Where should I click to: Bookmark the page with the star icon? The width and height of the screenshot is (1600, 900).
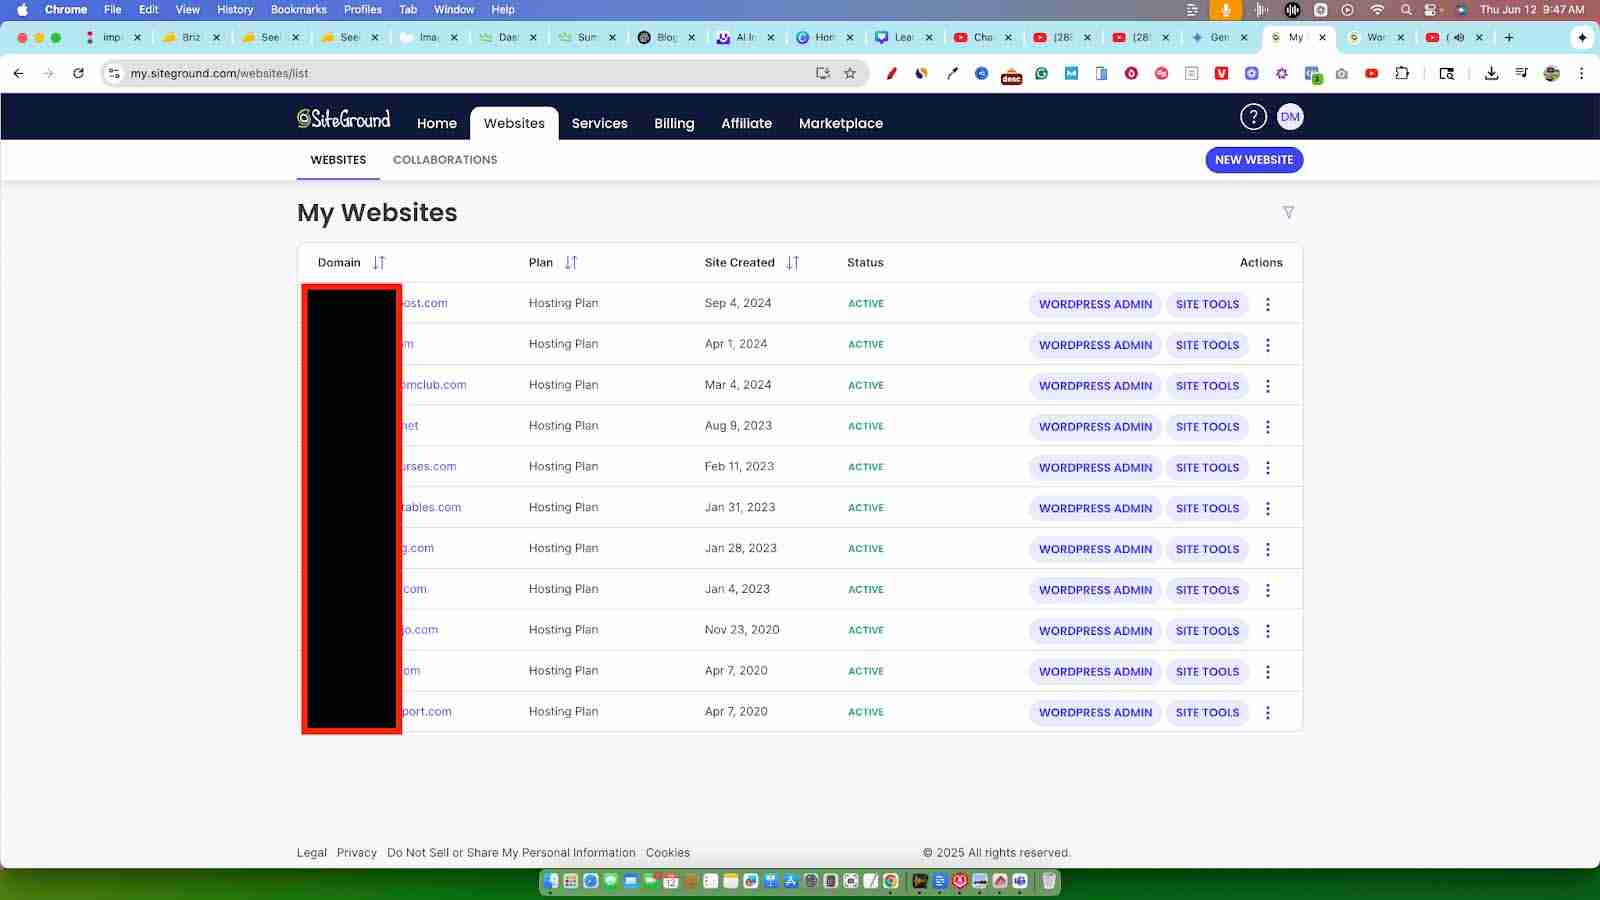tap(849, 73)
